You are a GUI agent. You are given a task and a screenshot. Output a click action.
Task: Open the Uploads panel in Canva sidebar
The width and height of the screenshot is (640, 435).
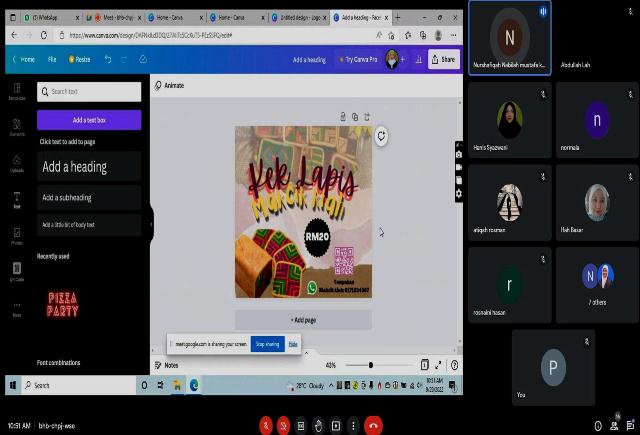tap(17, 163)
